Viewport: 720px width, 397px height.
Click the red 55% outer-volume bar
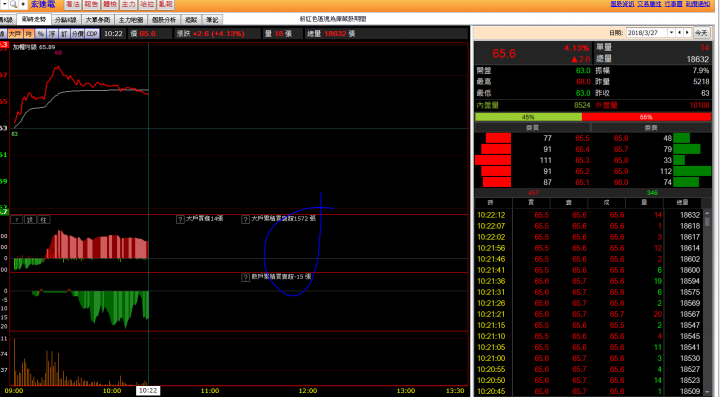[x=647, y=117]
